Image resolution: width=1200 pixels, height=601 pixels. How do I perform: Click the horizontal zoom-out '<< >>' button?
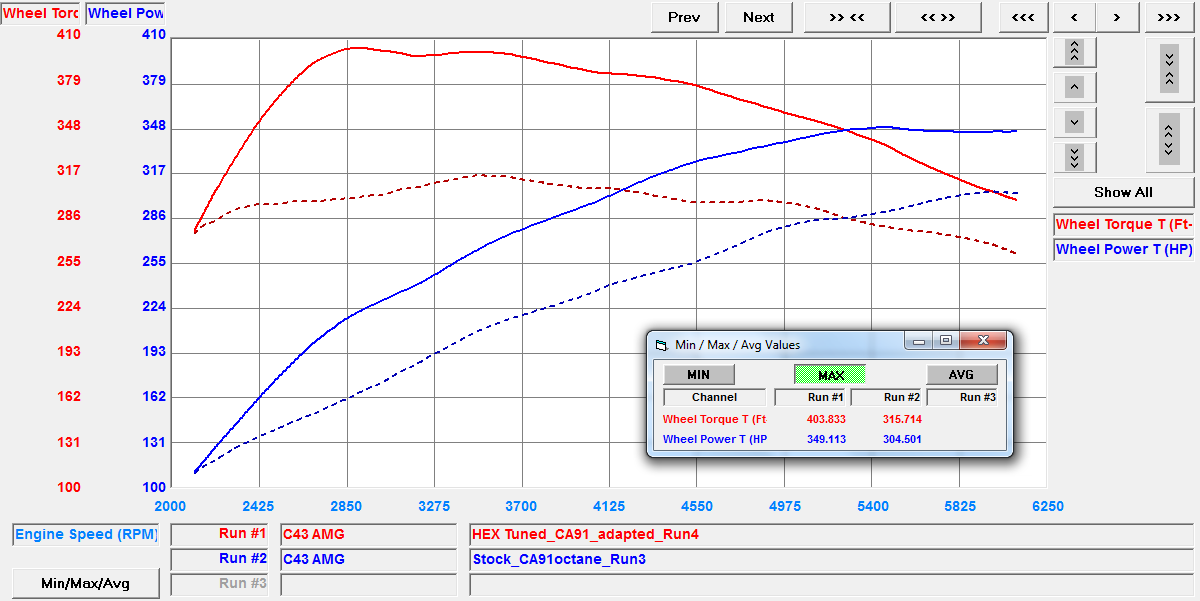click(937, 17)
